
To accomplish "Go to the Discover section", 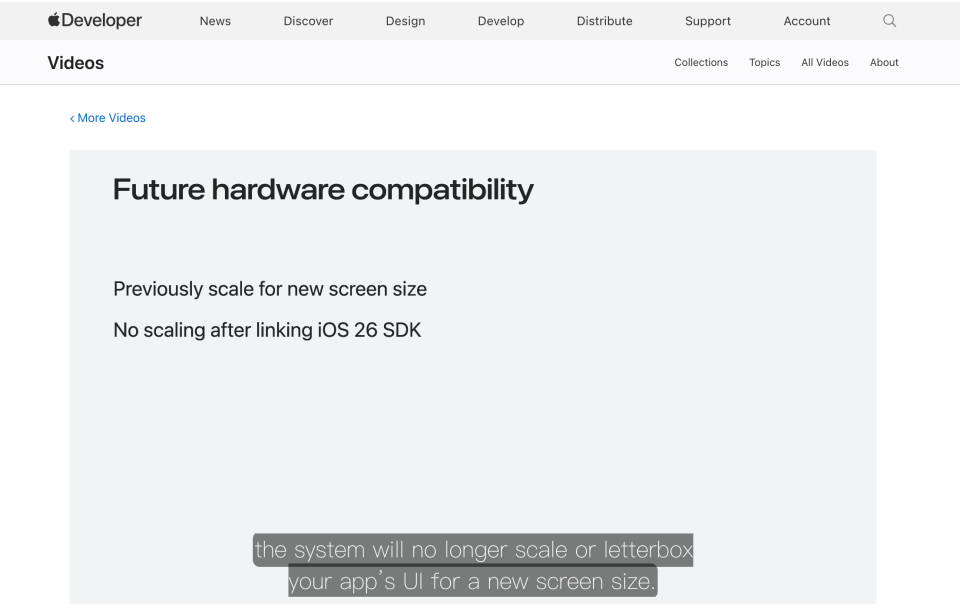I will pos(308,21).
